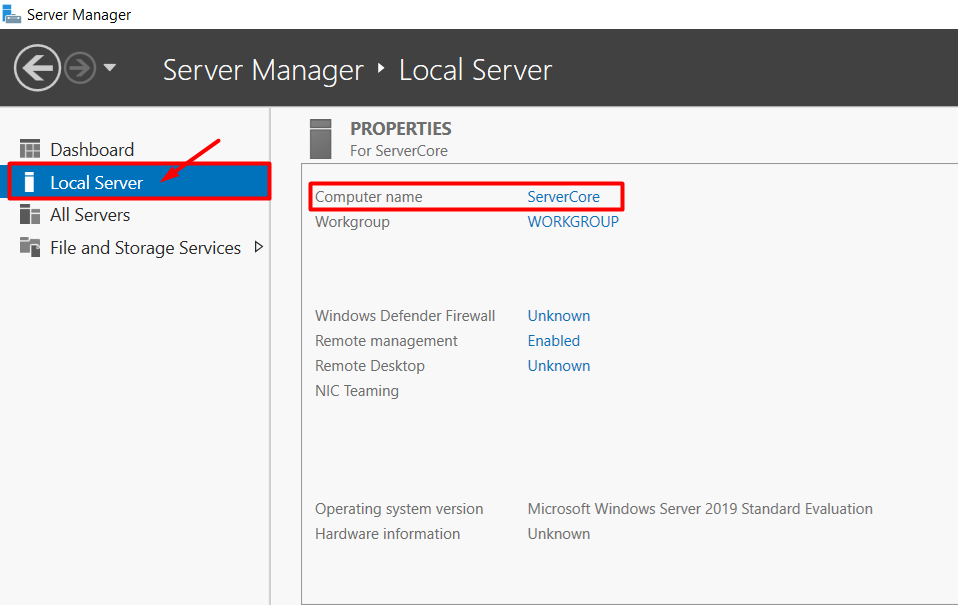
Task: Open the Dashboard page
Action: tap(92, 149)
